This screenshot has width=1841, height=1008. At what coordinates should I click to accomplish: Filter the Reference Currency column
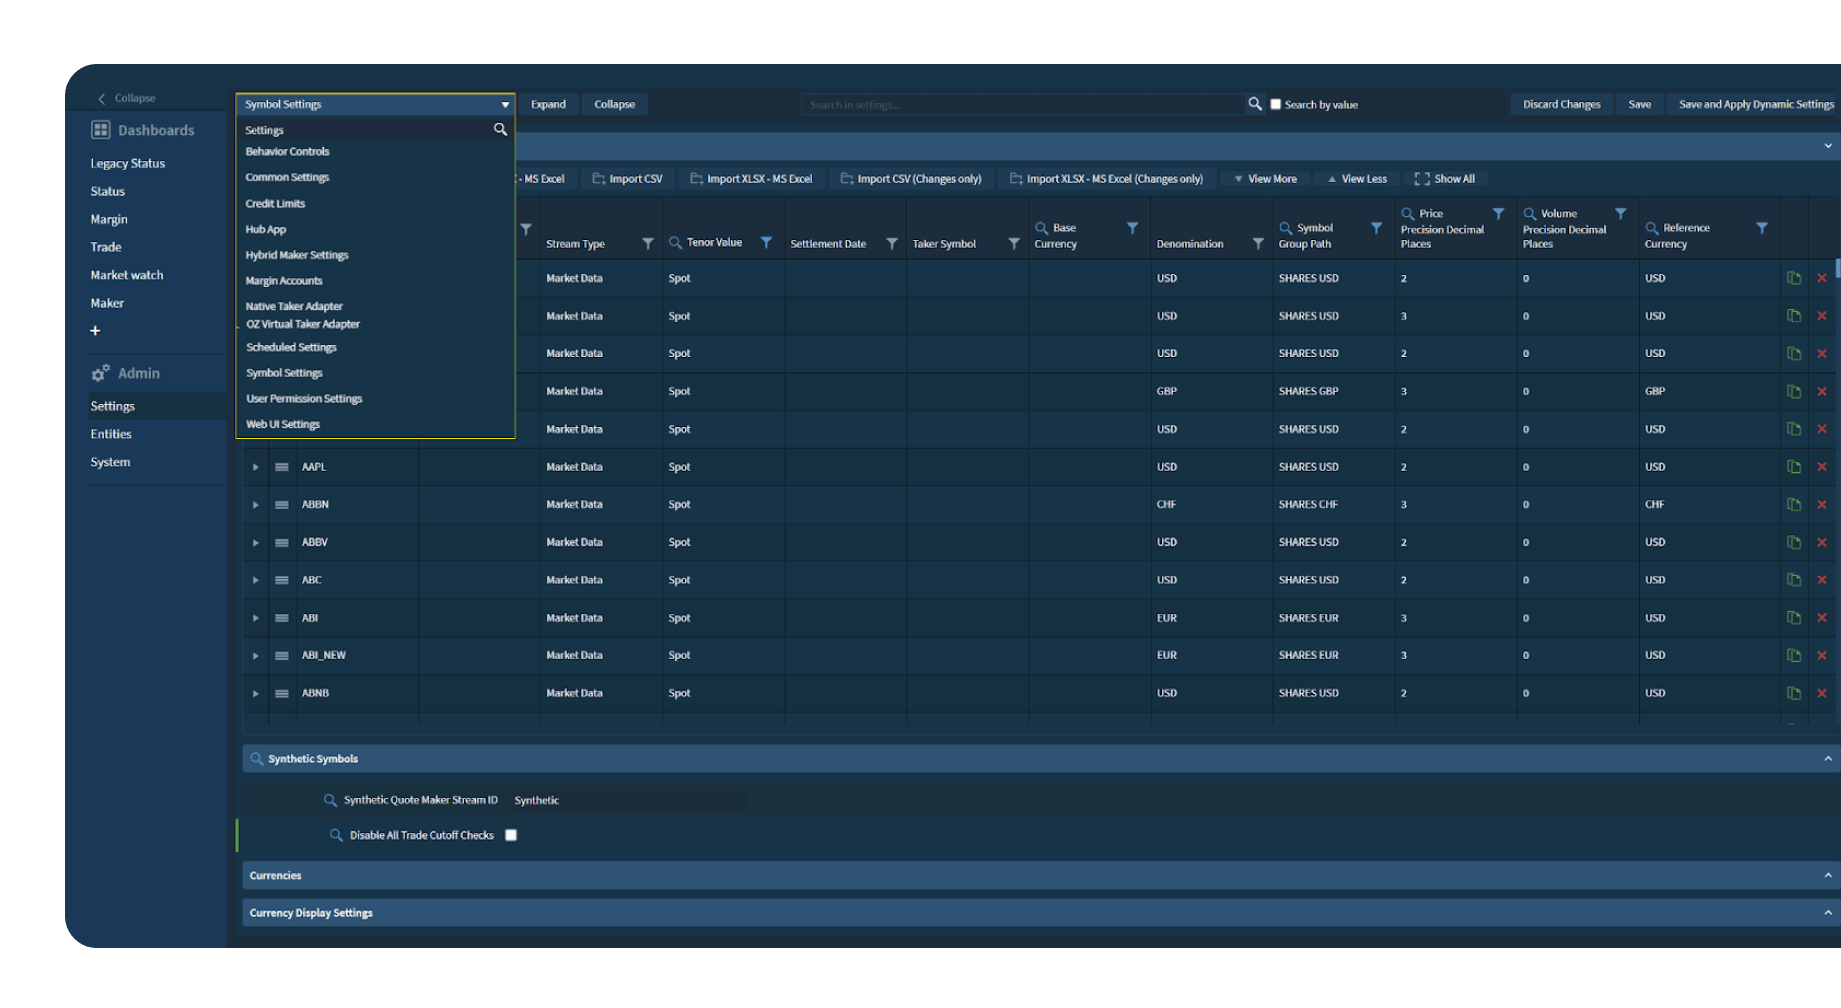1762,228
